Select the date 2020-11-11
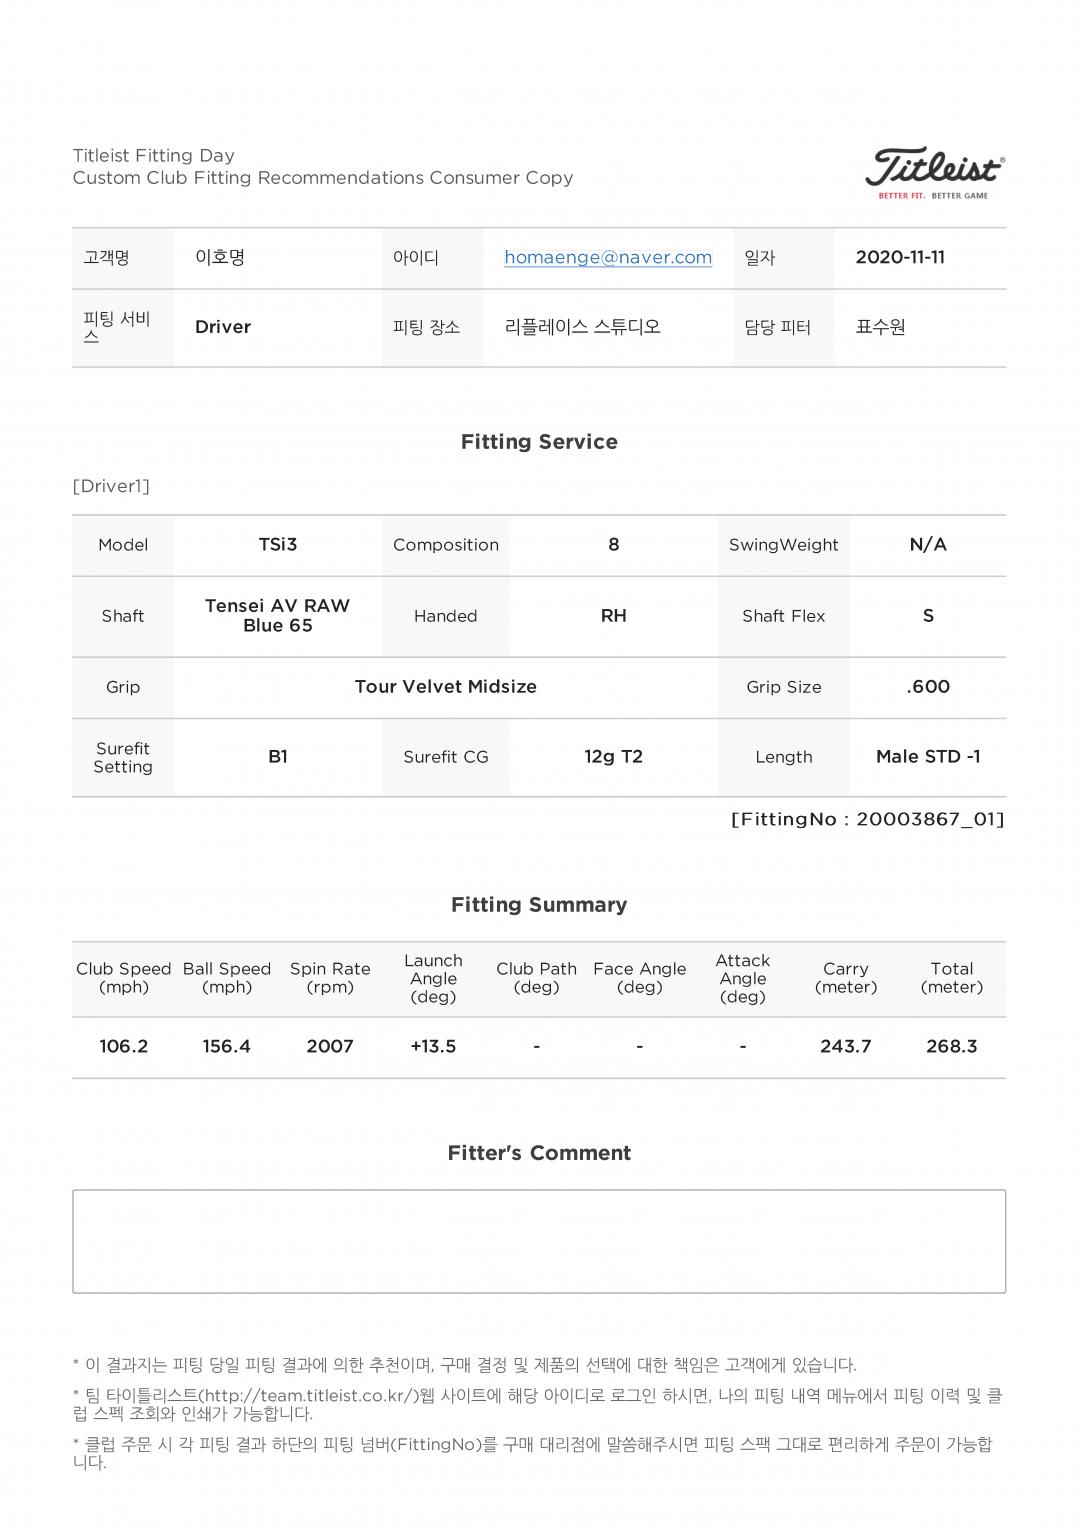The image size is (1080, 1528). (x=900, y=258)
